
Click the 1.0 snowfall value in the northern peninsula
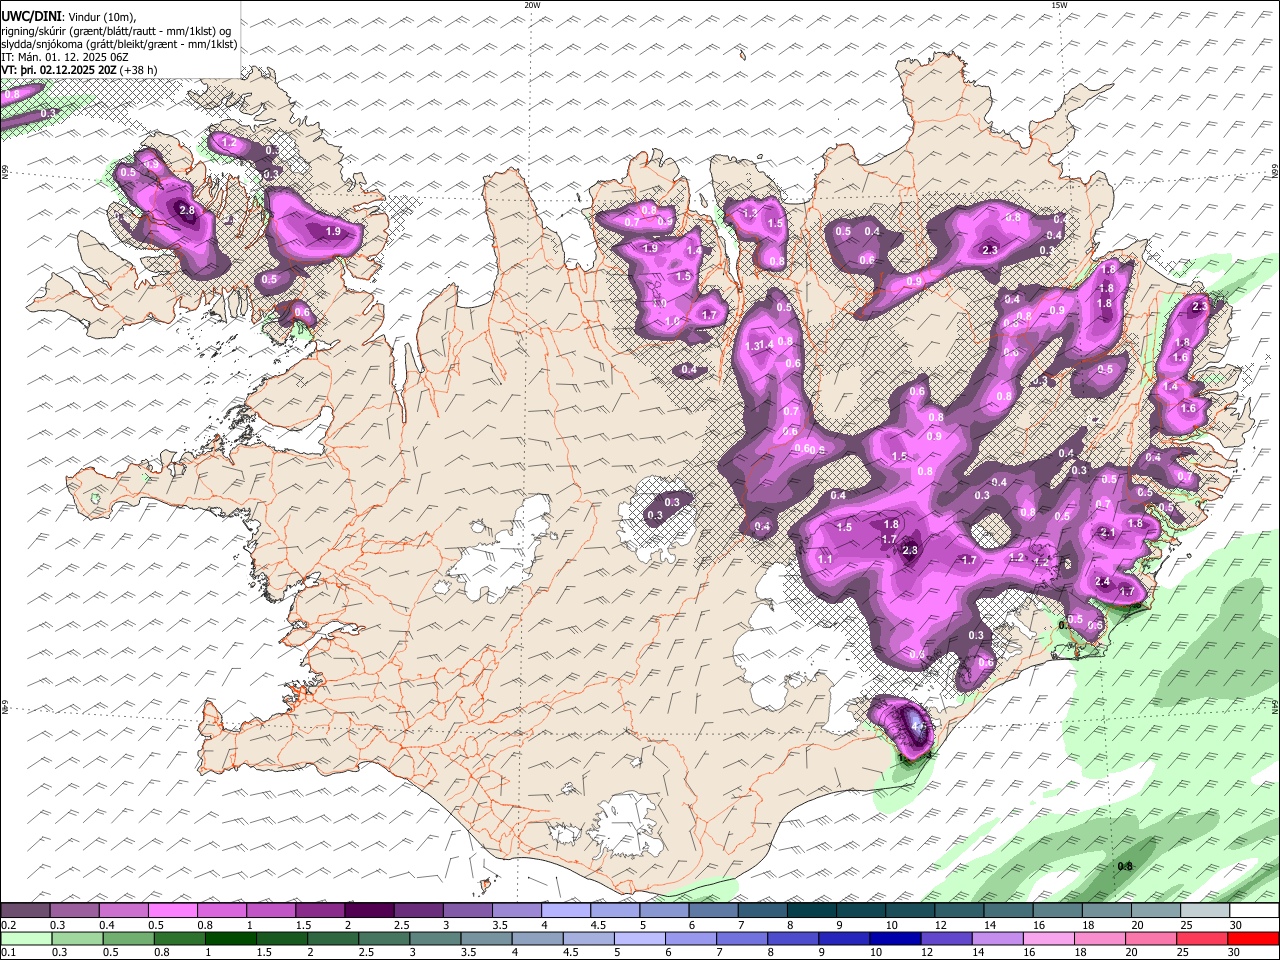(x=673, y=321)
